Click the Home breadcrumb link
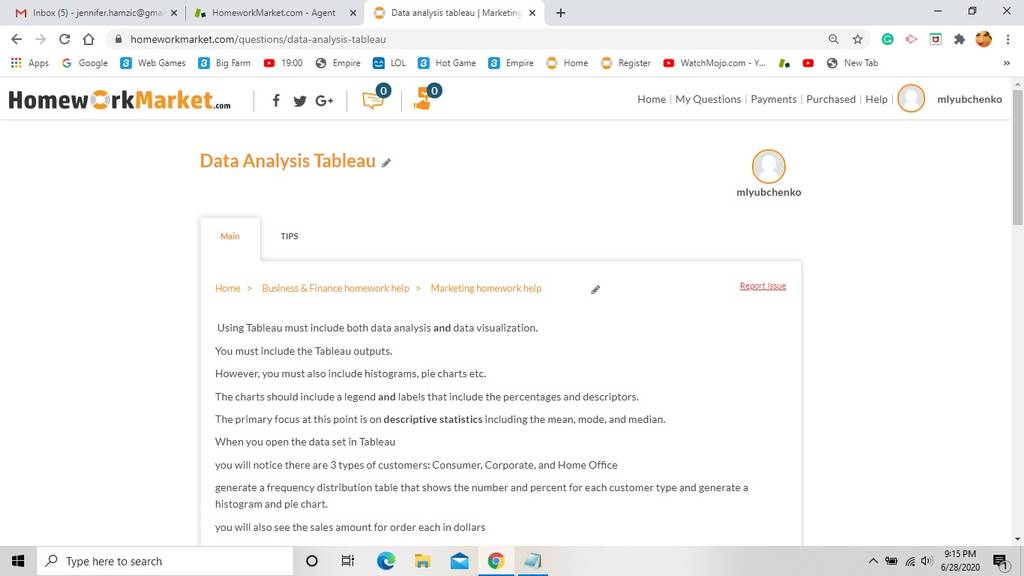 coord(228,288)
